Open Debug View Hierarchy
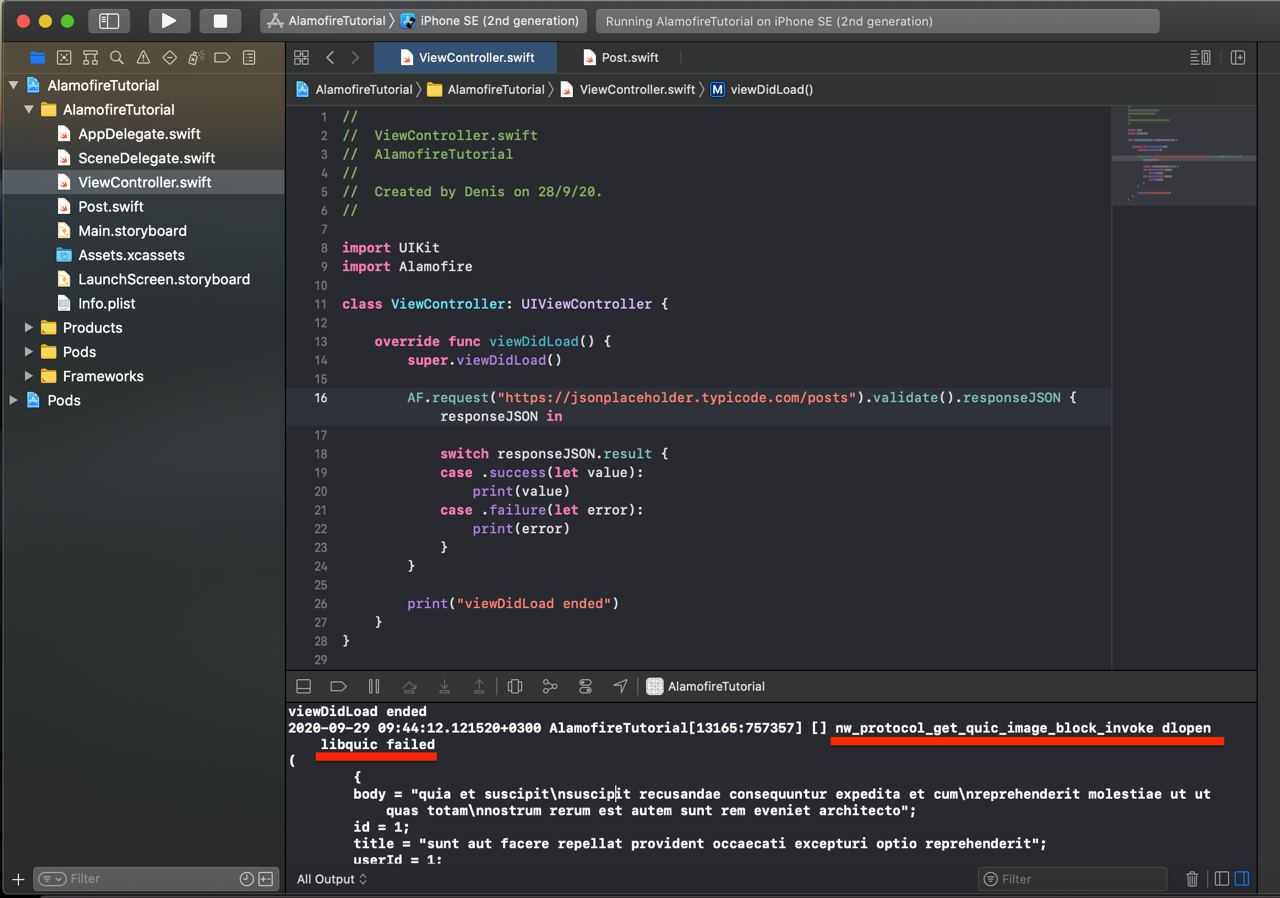1280x898 pixels. (x=515, y=686)
